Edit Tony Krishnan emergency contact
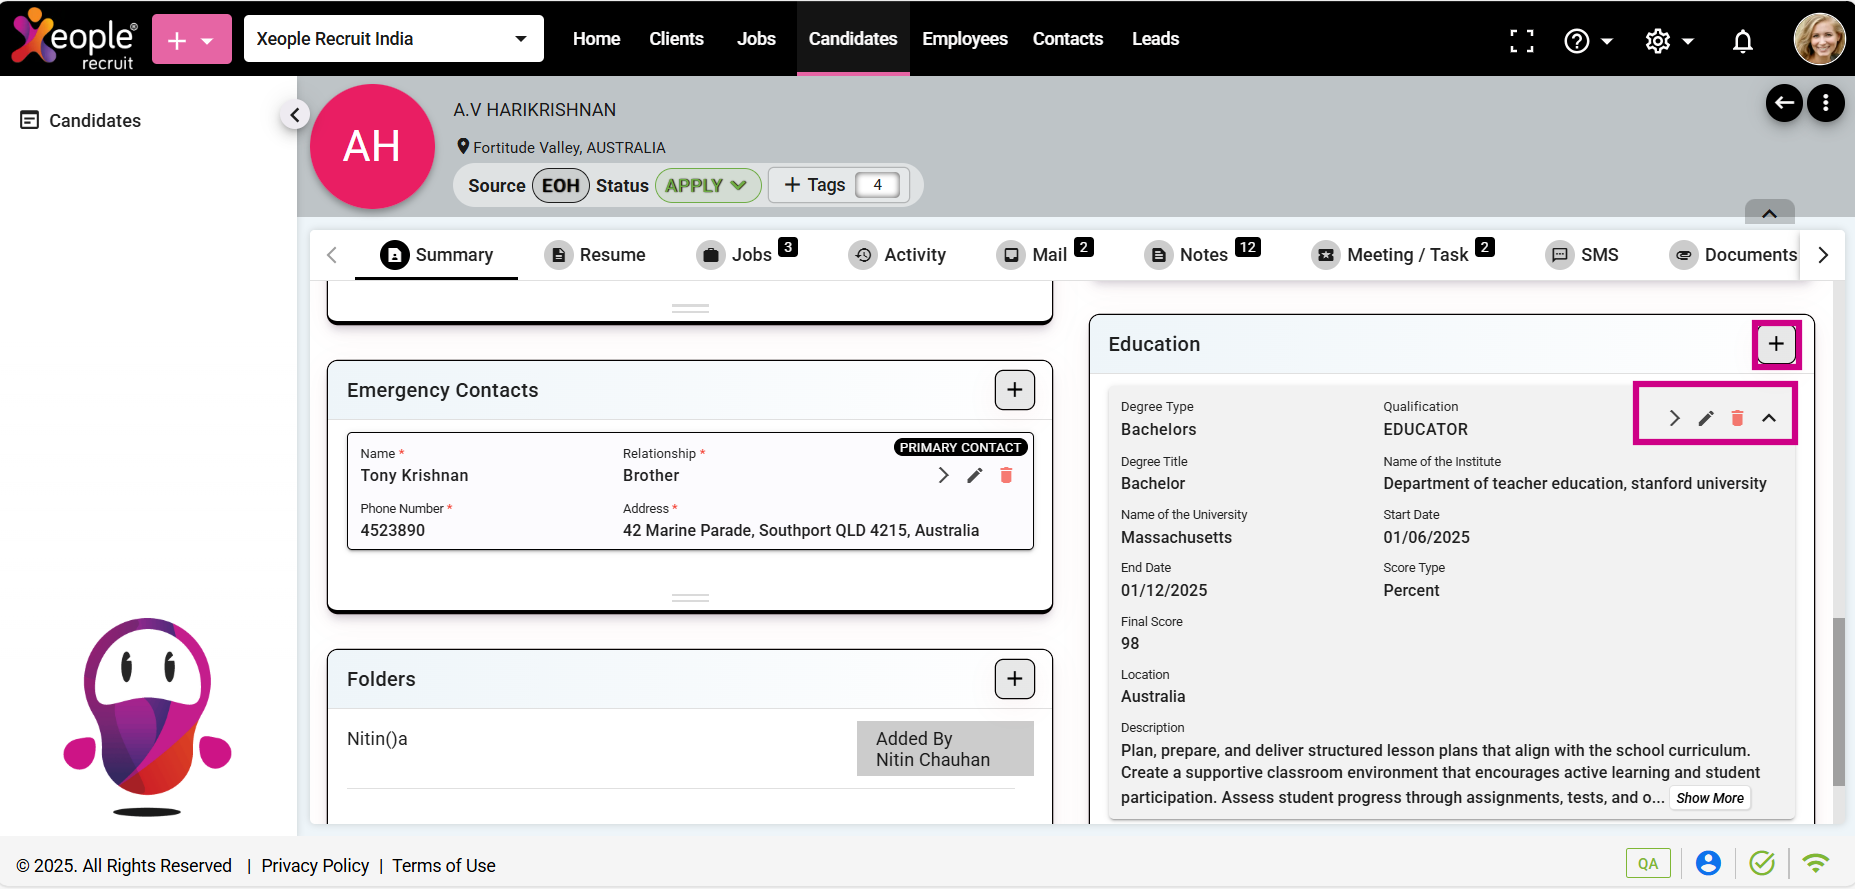 tap(975, 475)
